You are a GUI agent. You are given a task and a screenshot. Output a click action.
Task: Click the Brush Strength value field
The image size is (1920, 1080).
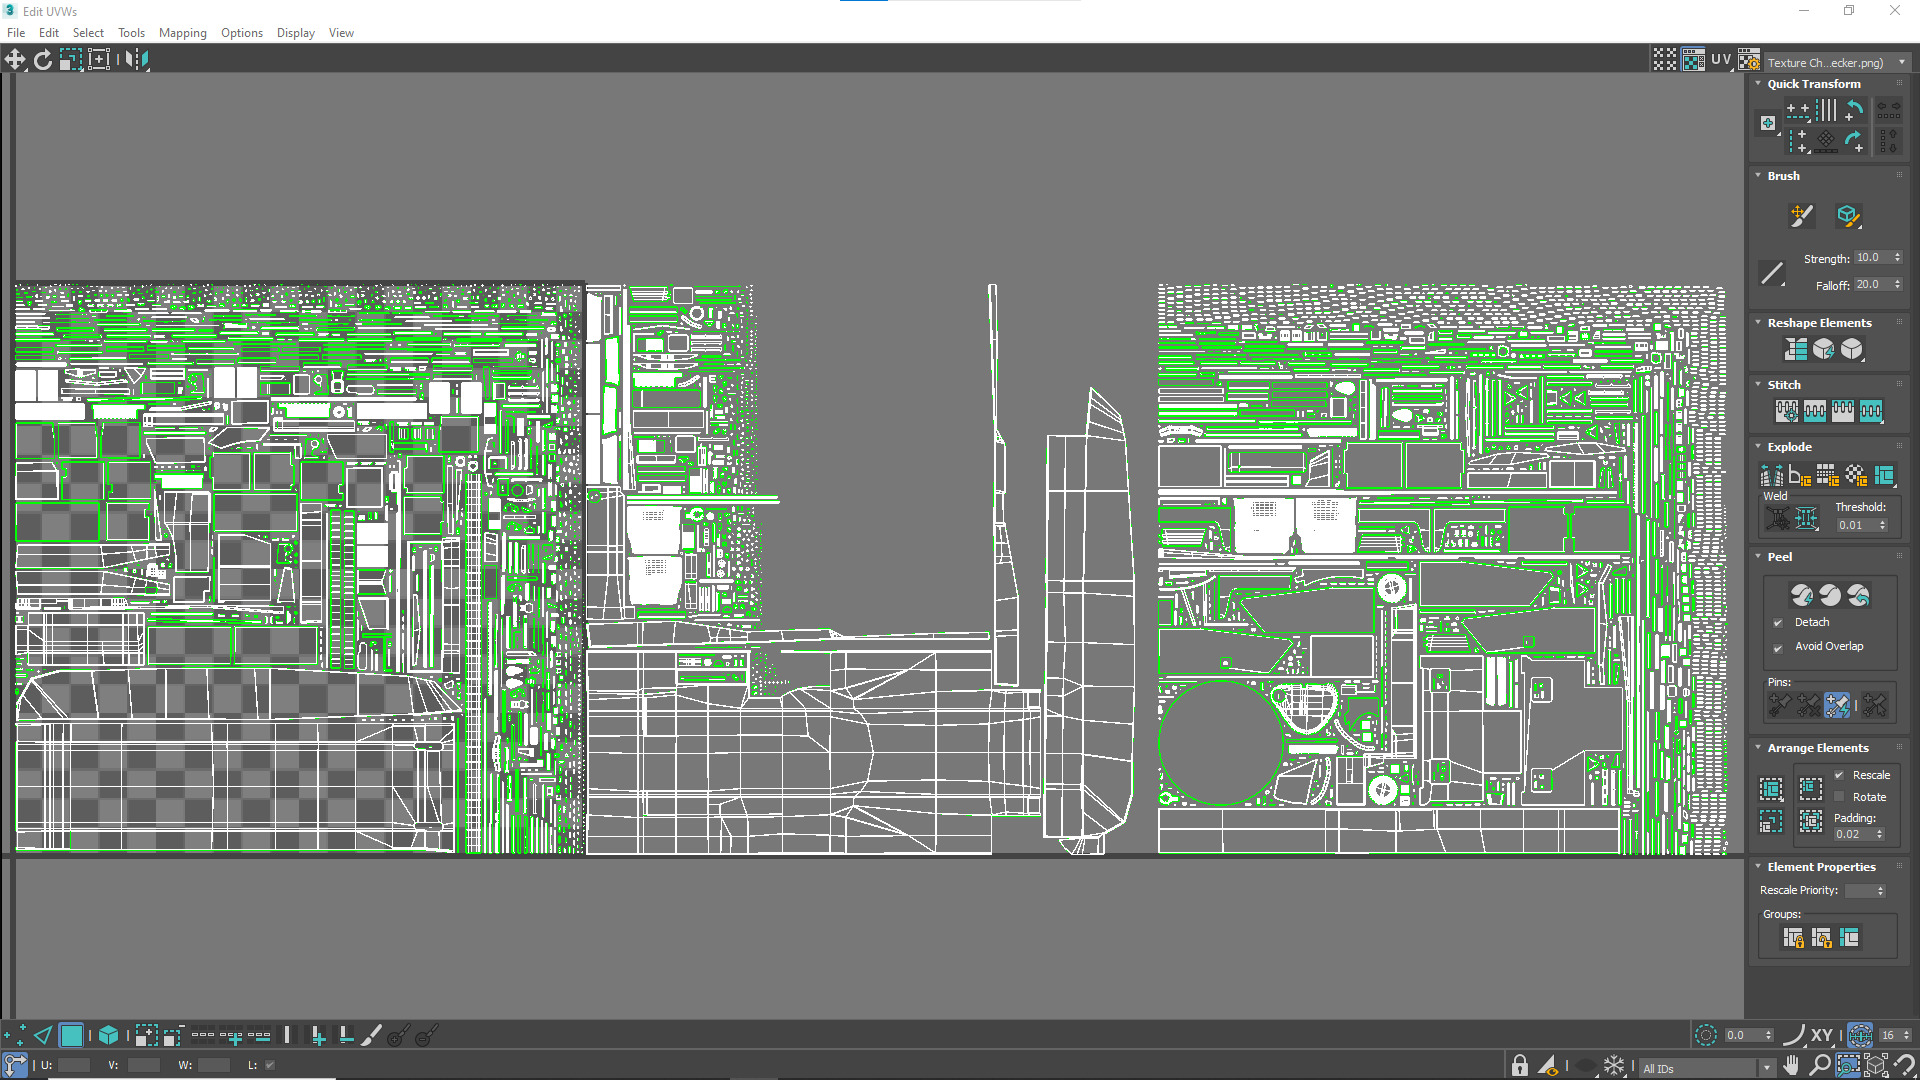[1870, 258]
